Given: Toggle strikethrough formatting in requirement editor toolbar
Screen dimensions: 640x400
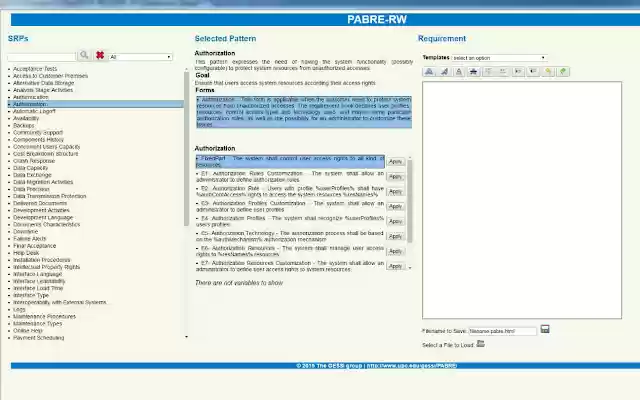Looking at the screenshot, I should pos(473,71).
